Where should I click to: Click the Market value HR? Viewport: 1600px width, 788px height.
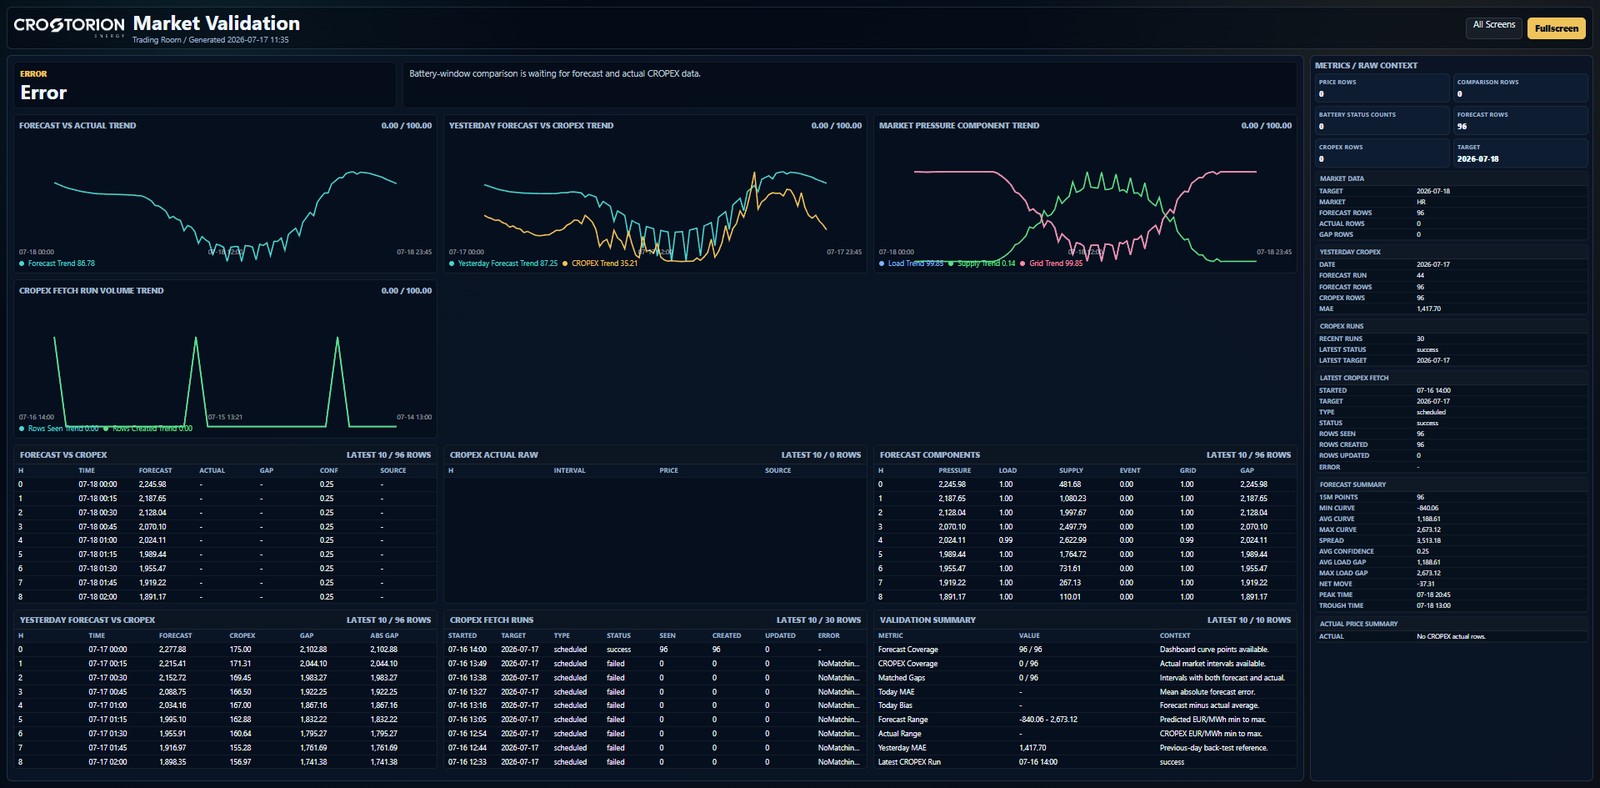[1421, 202]
